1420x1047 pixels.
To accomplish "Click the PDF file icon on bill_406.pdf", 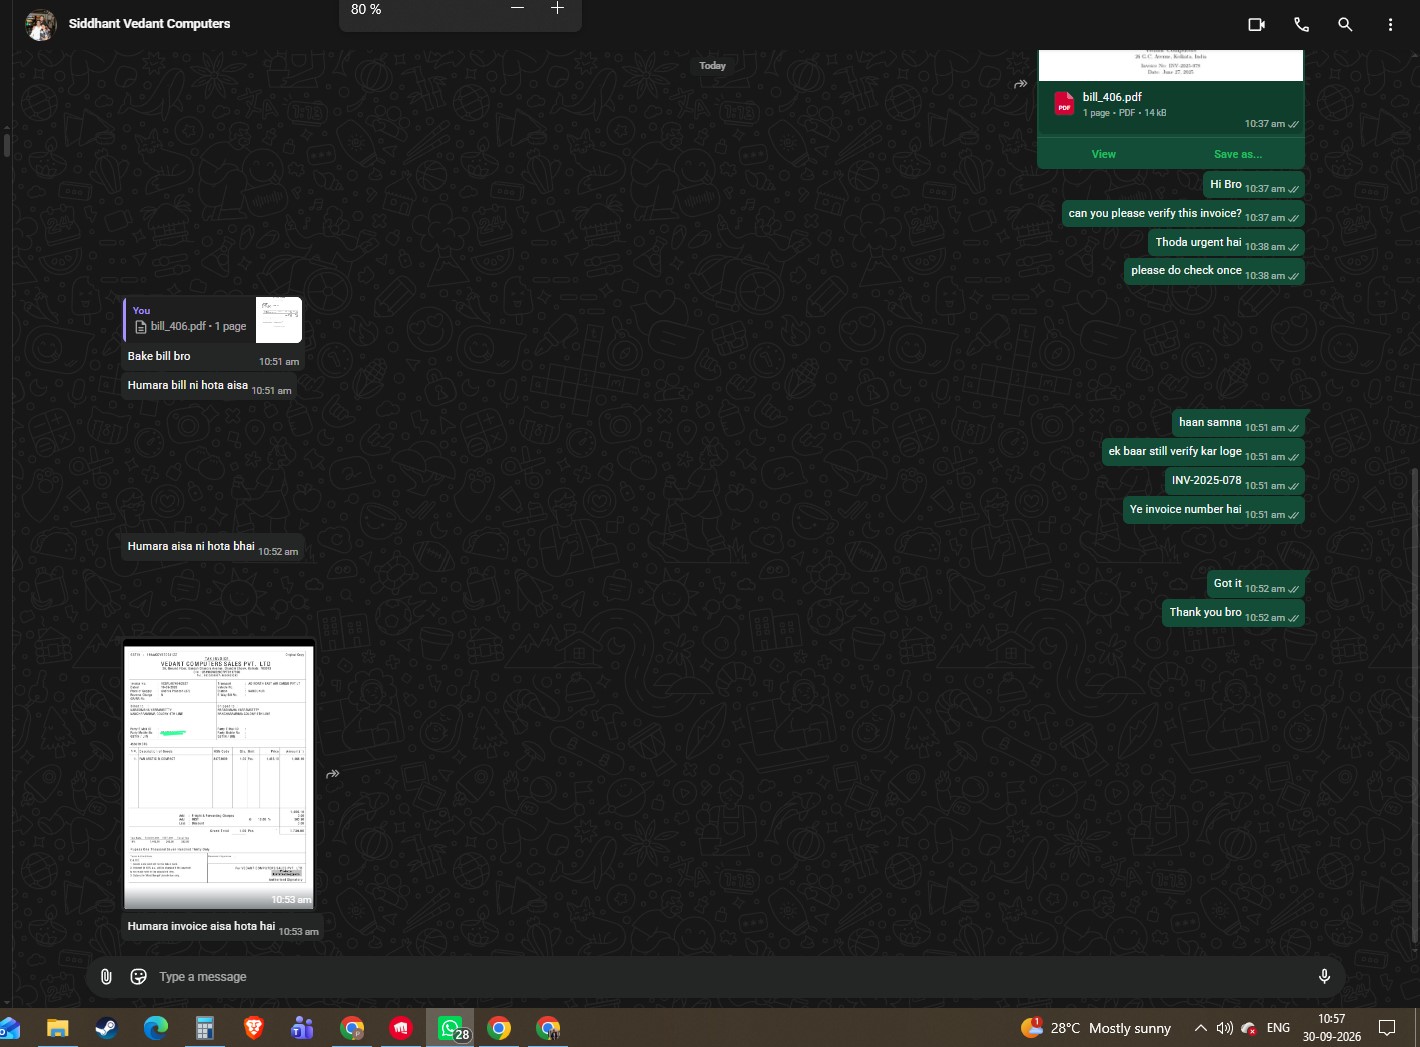I will [x=1064, y=104].
